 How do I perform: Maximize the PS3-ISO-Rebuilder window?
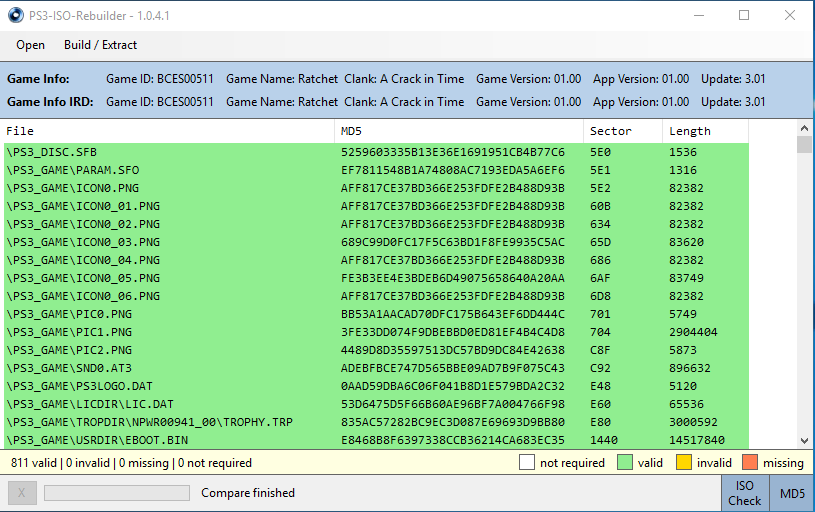point(744,15)
